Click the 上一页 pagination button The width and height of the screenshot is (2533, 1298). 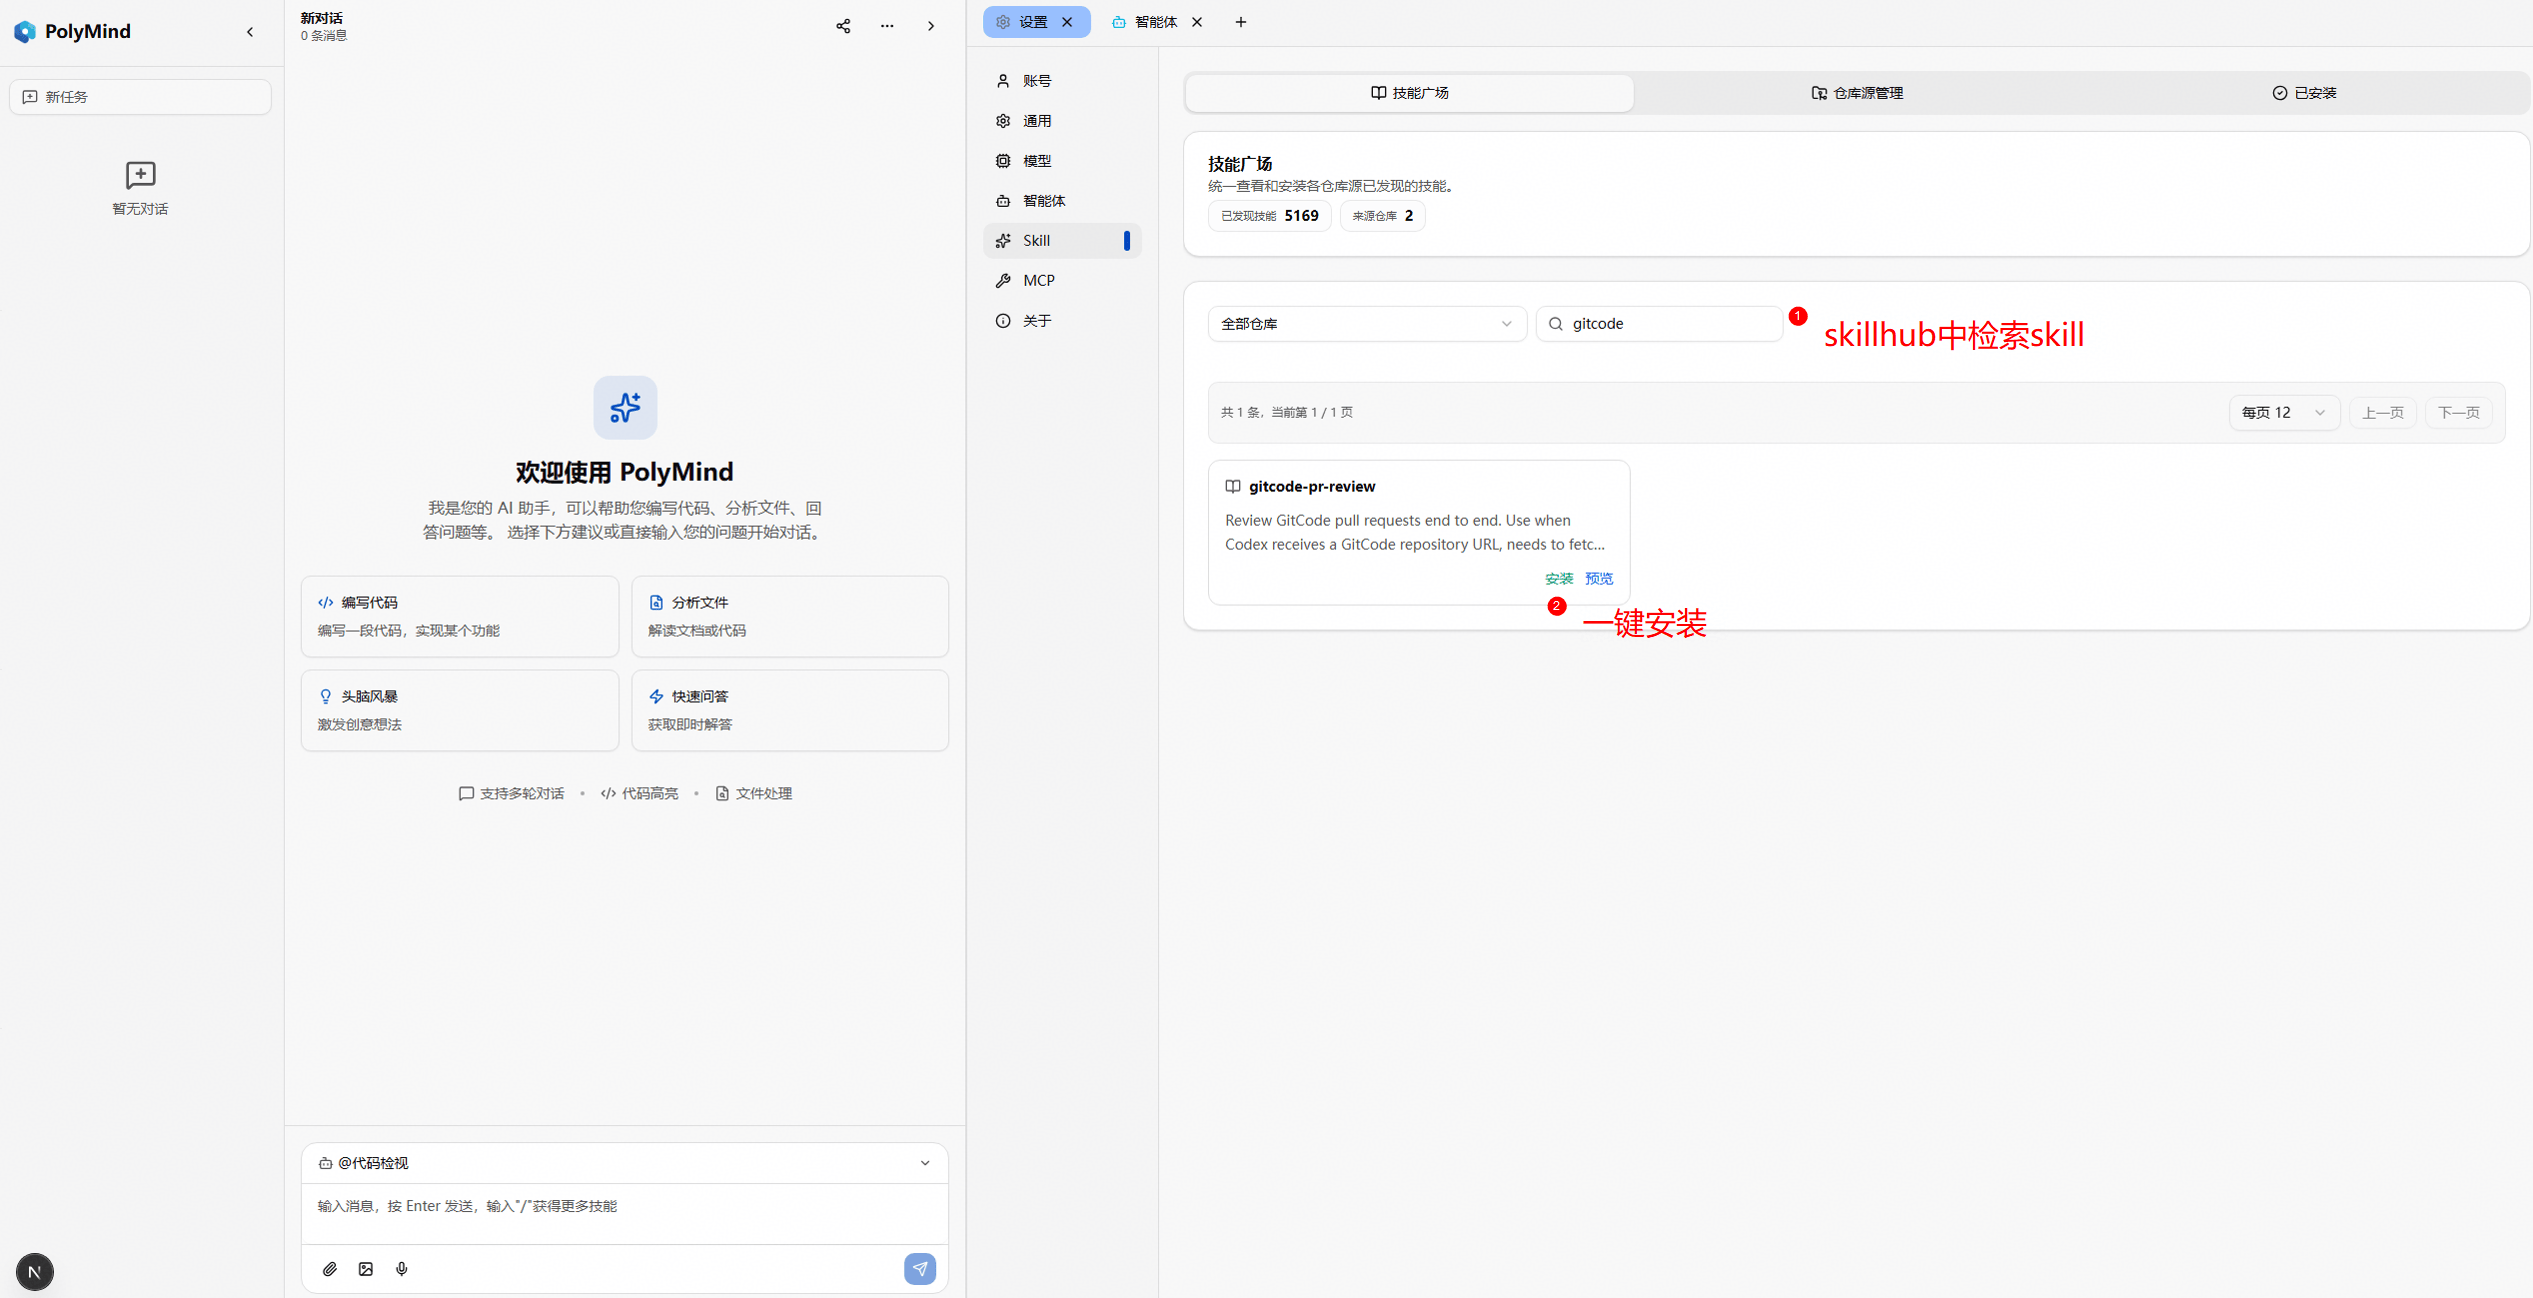click(x=2383, y=413)
